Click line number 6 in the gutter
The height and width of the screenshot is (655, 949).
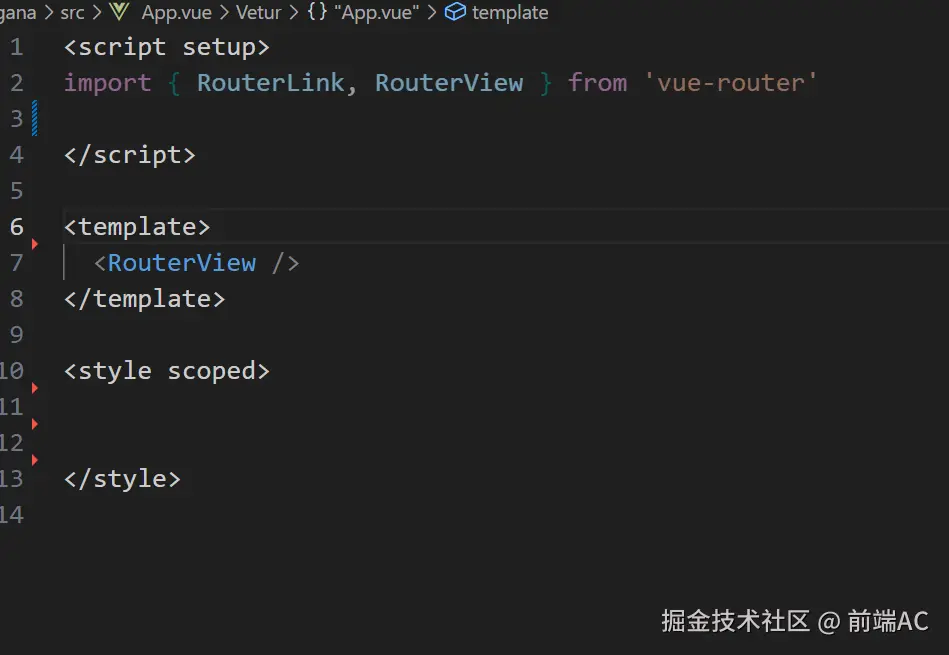point(16,226)
